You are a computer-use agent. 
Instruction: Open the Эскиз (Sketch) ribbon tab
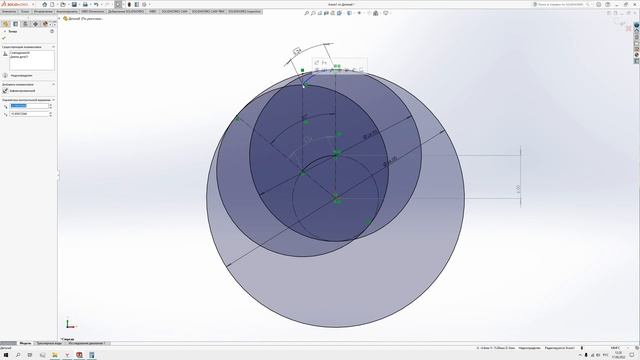click(25, 11)
